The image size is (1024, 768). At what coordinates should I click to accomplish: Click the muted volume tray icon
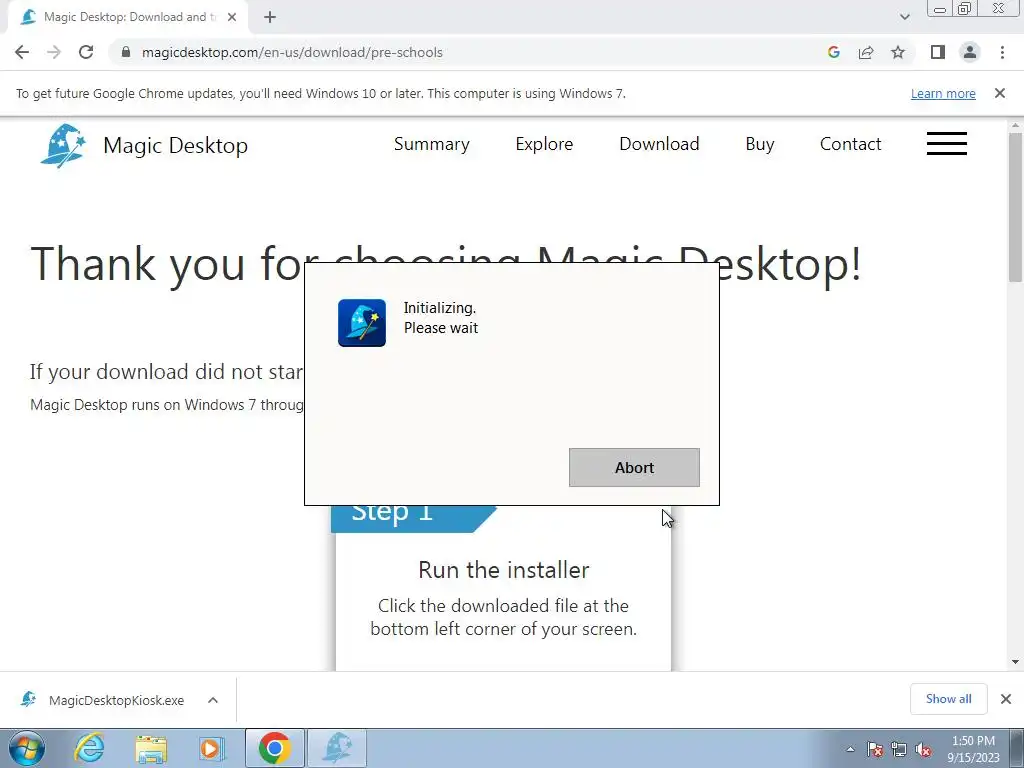click(x=923, y=749)
